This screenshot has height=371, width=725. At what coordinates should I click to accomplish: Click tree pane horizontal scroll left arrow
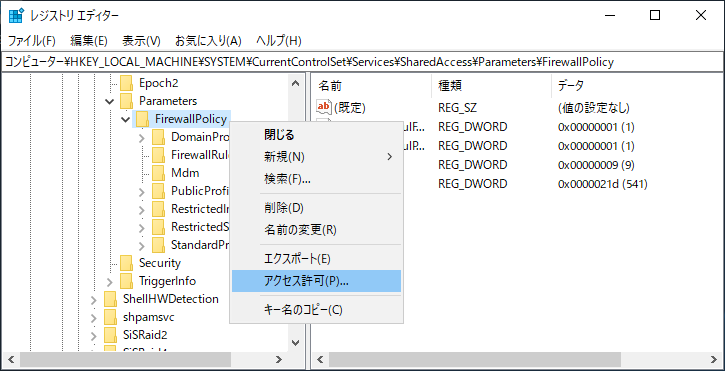(x=12, y=359)
